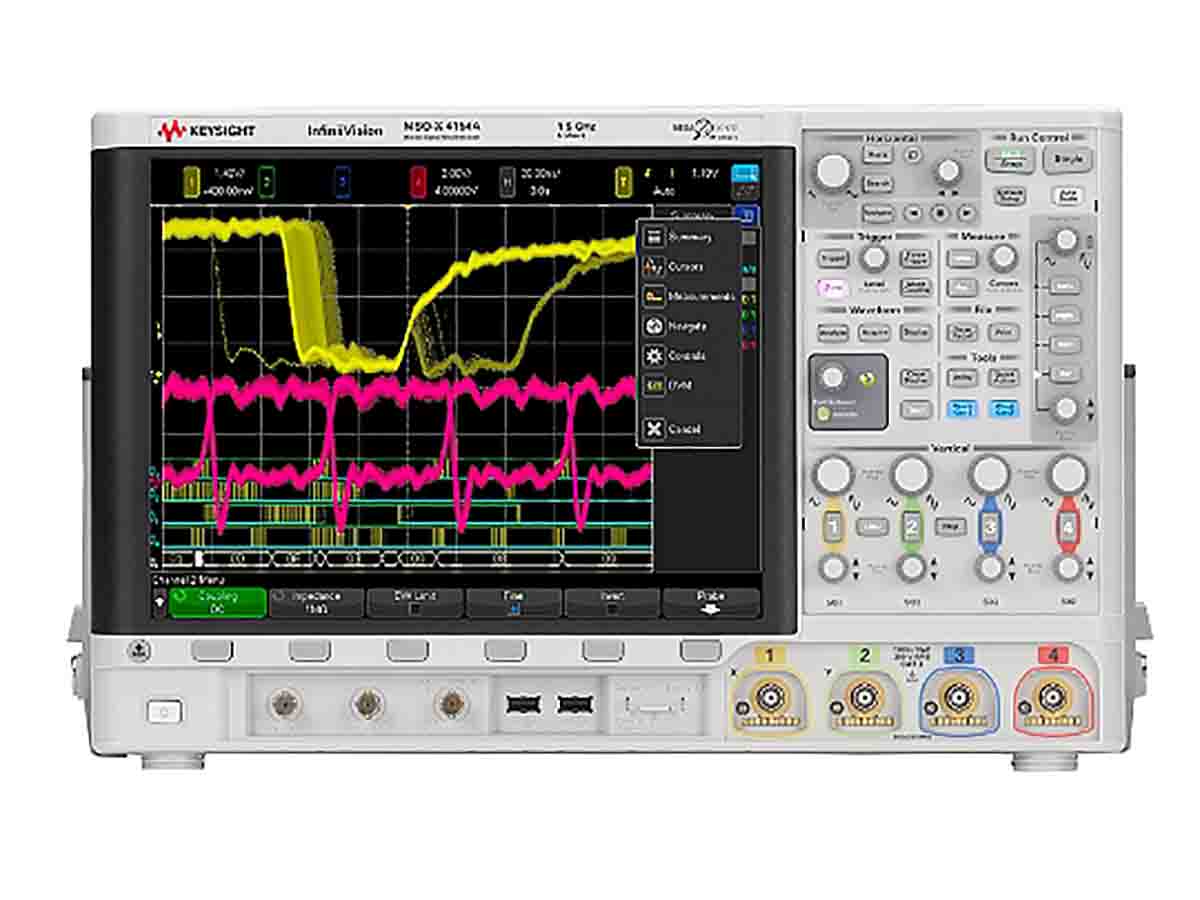Click the Math key in the right column
The image size is (1200, 900).
[1066, 344]
